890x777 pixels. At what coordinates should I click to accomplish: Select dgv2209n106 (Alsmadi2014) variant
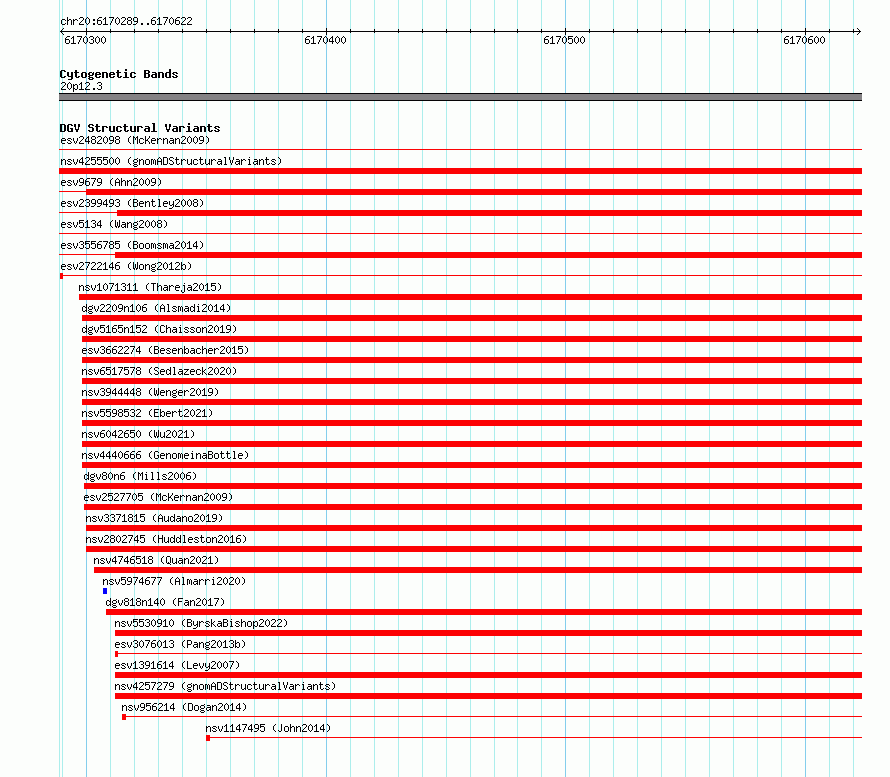(156, 308)
